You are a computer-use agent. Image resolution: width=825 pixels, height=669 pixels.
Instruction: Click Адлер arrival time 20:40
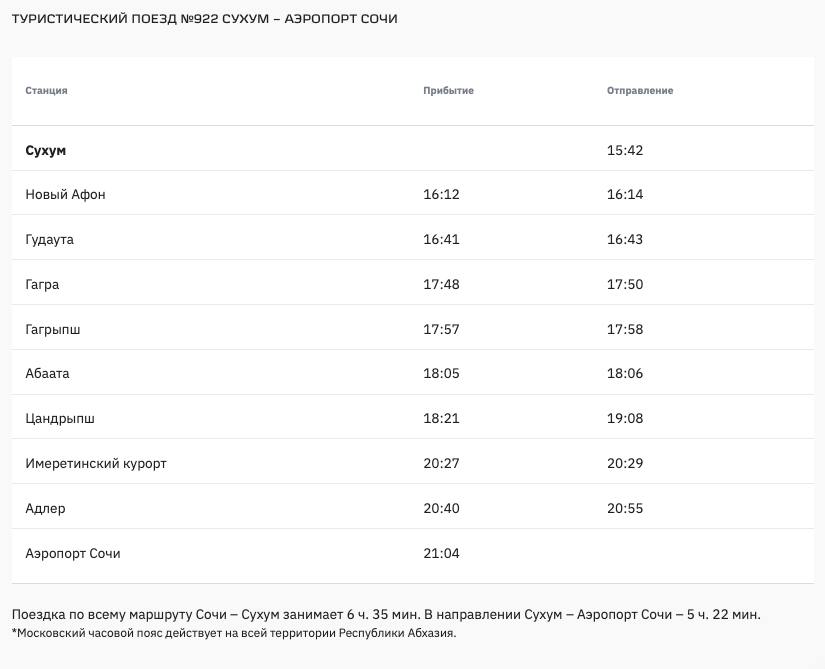pos(441,508)
